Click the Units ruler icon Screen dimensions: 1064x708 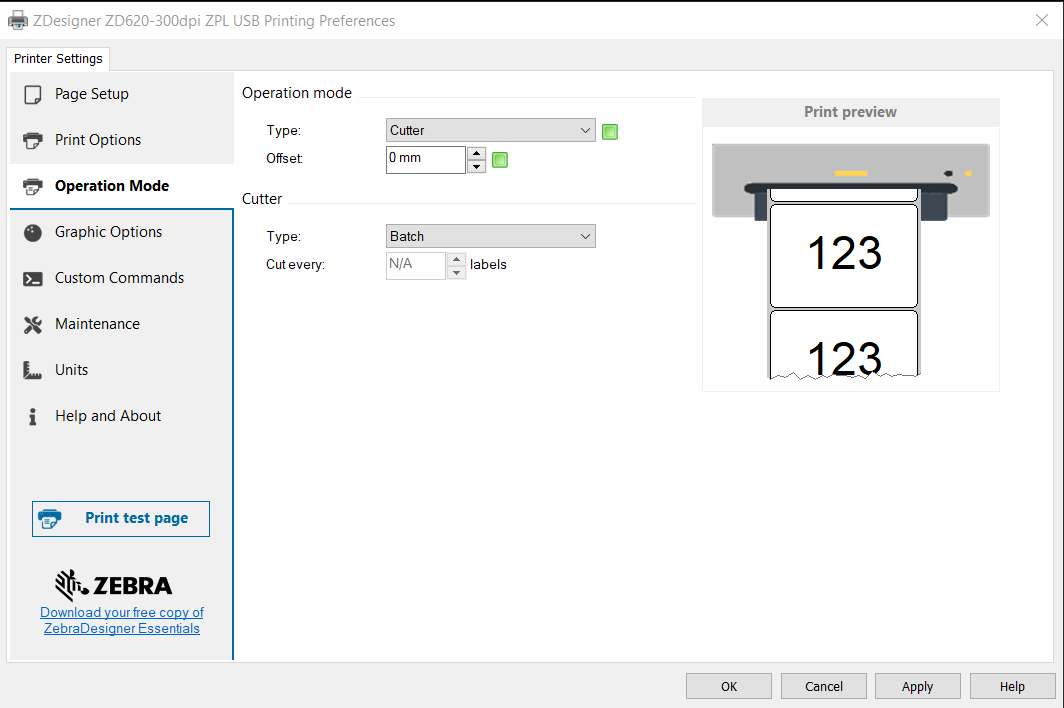[x=33, y=370]
